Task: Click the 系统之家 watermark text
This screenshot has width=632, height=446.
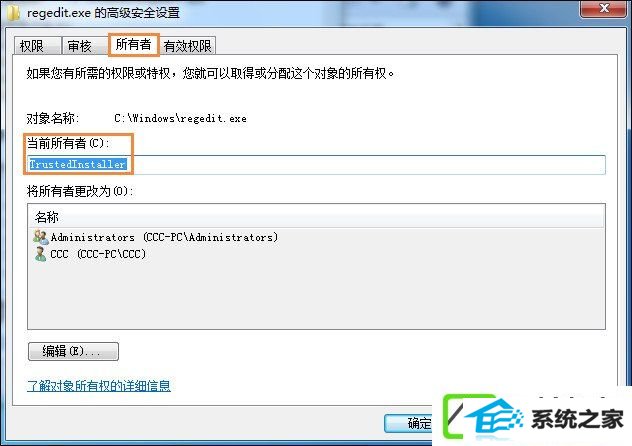Action: [x=577, y=419]
